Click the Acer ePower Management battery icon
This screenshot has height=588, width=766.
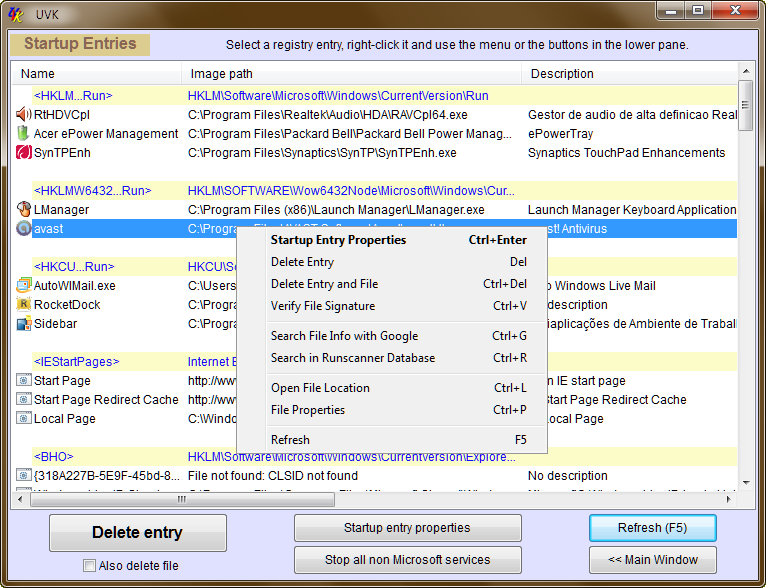(x=23, y=133)
